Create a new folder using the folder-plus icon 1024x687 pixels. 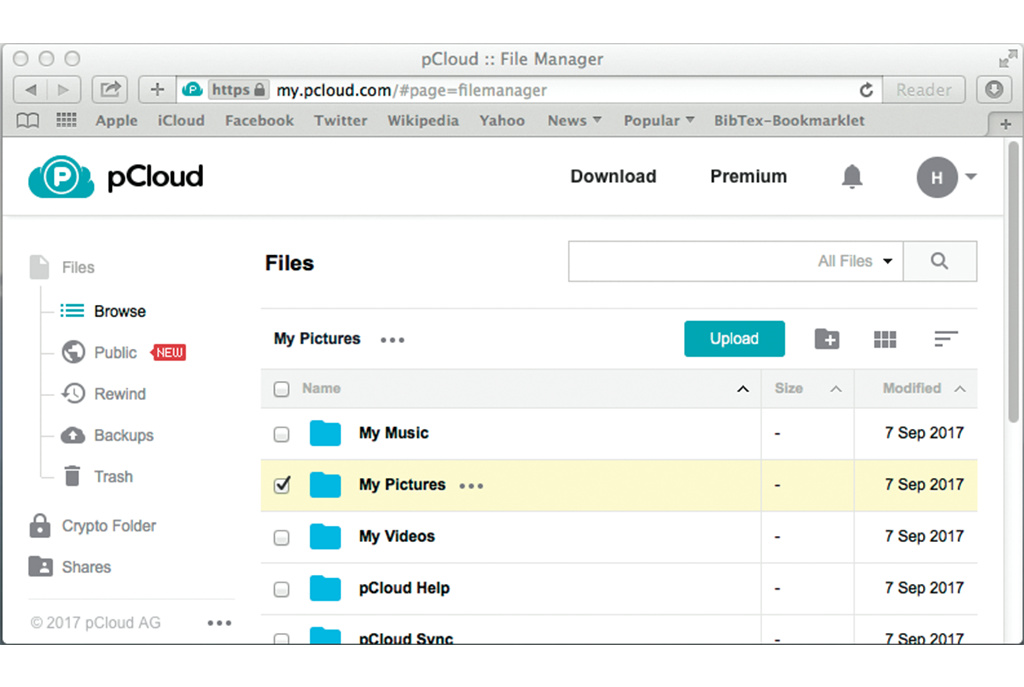click(x=827, y=339)
